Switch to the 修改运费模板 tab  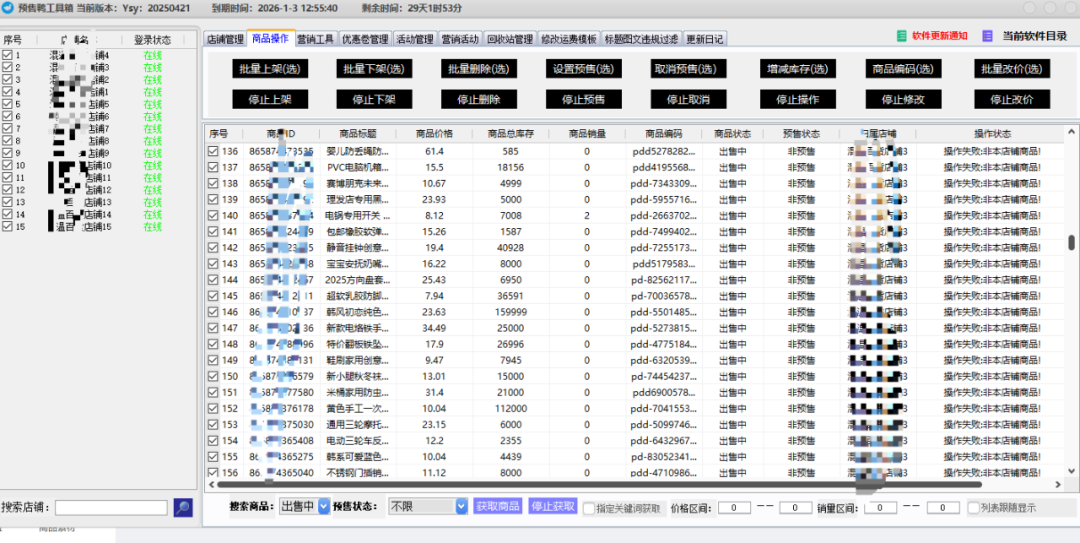pos(569,39)
